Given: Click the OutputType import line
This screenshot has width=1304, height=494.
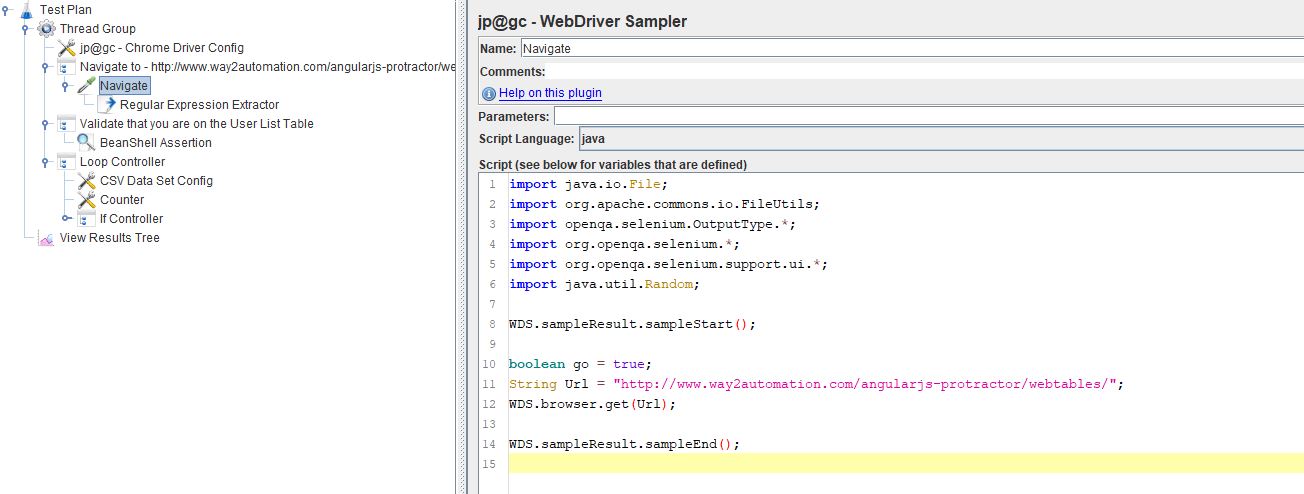Looking at the screenshot, I should pyautogui.click(x=652, y=224).
